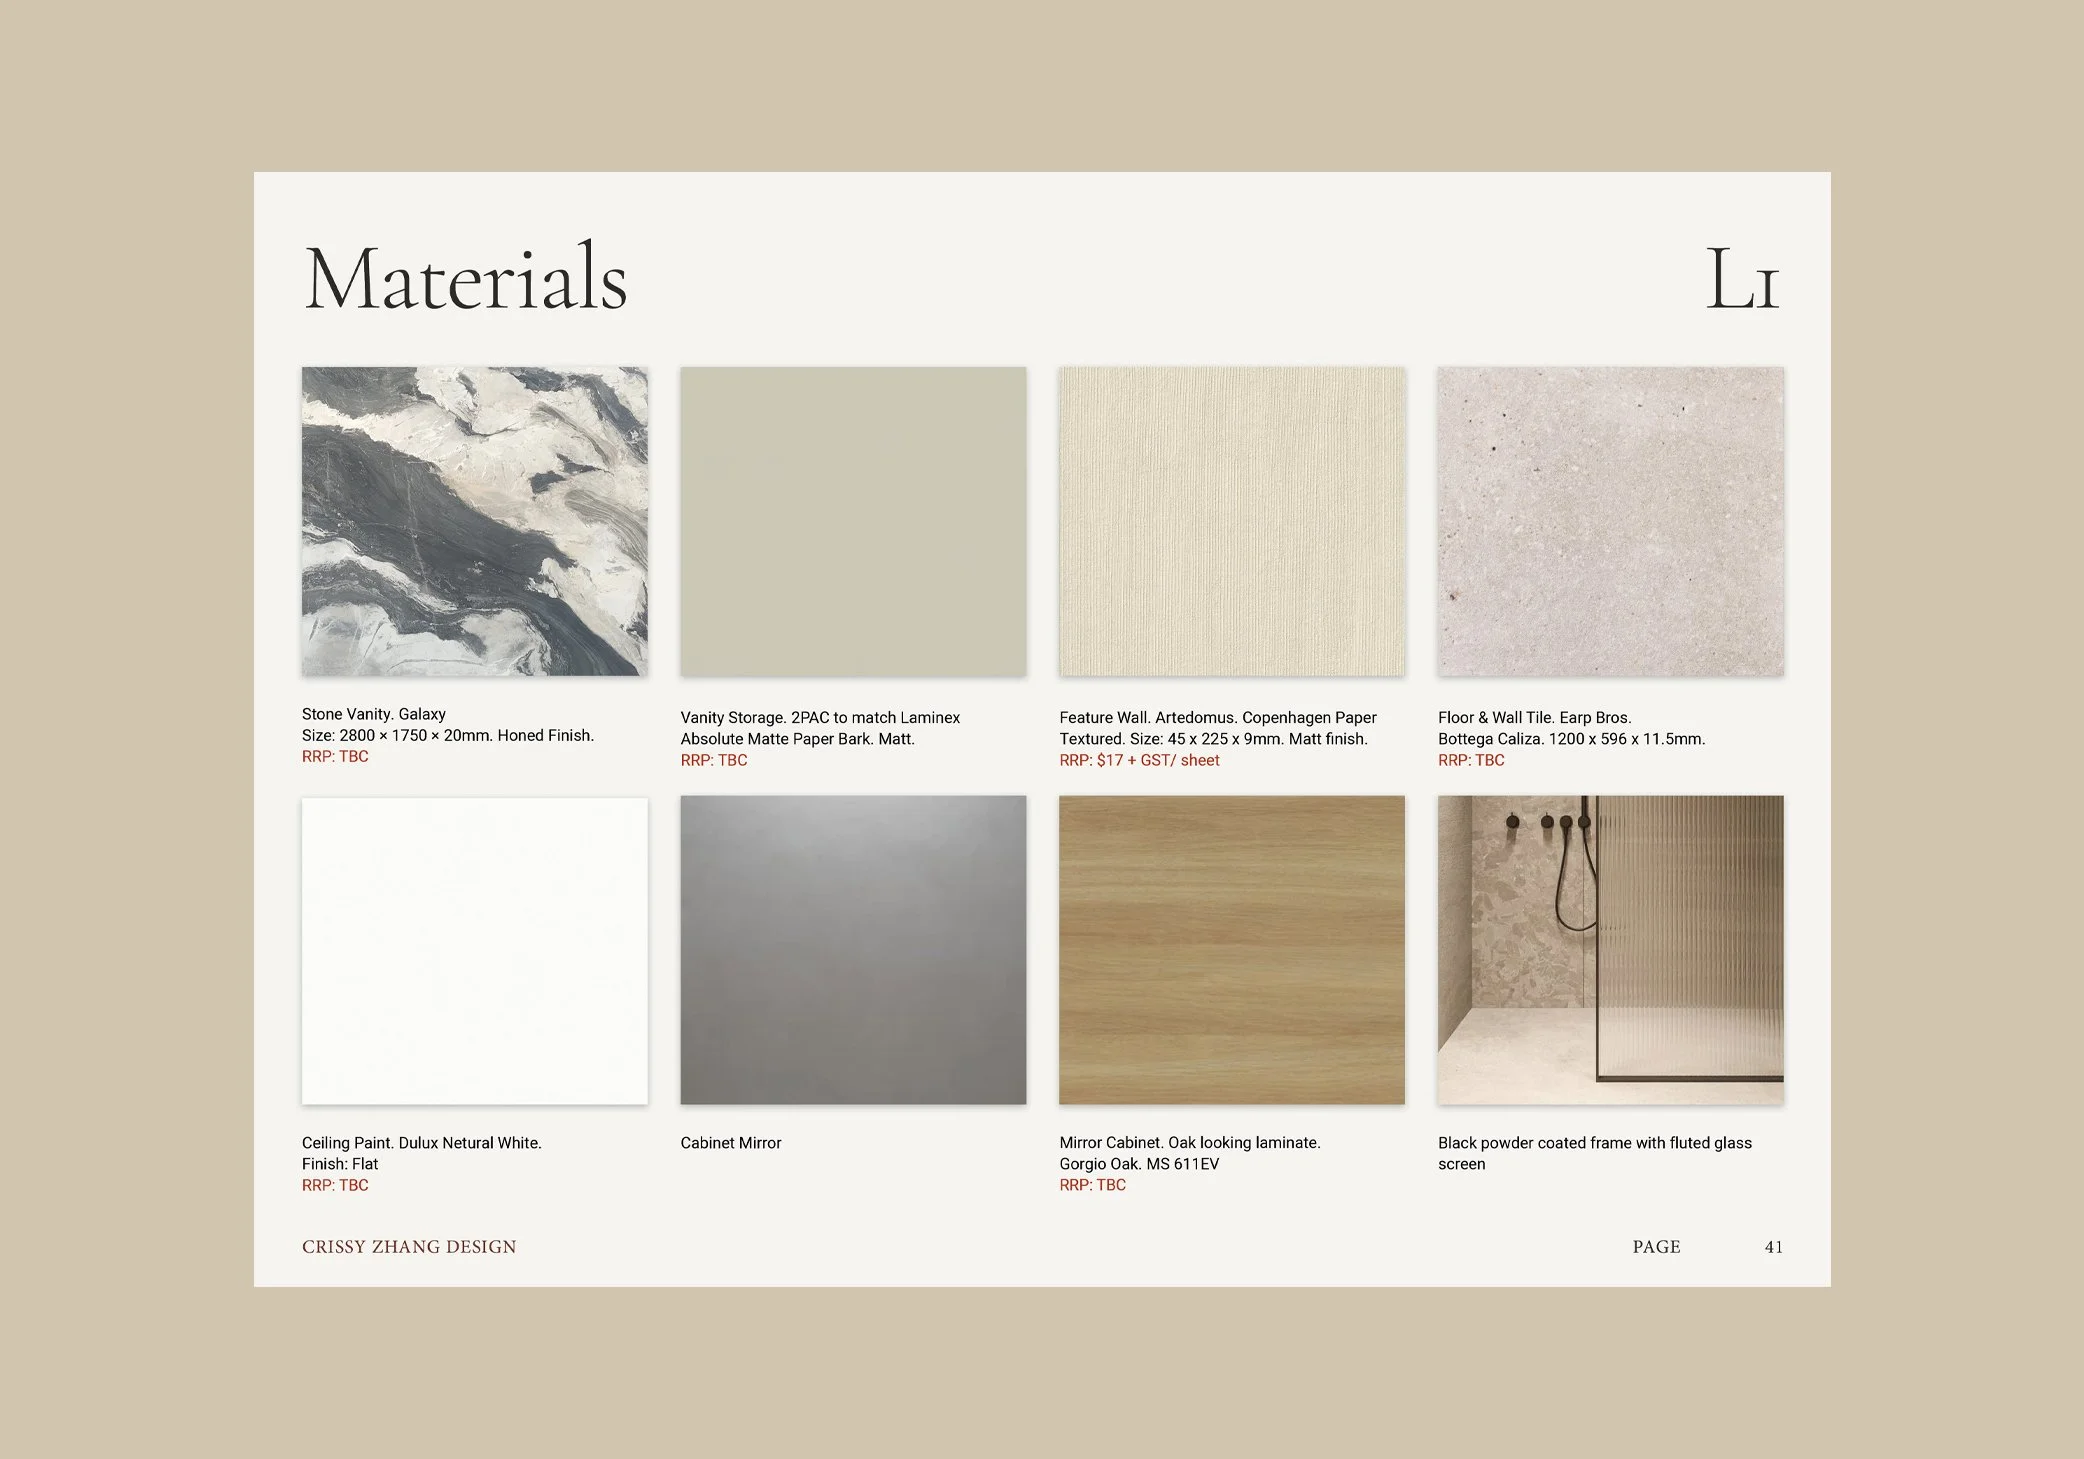The width and height of the screenshot is (2084, 1459).
Task: Click the Materials page heading
Action: [x=465, y=279]
